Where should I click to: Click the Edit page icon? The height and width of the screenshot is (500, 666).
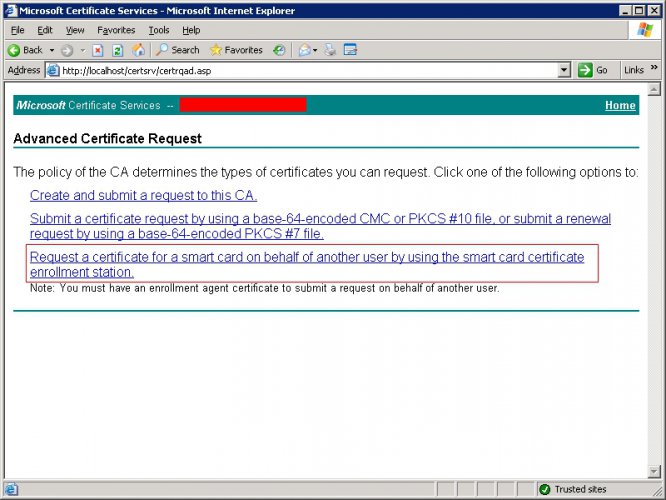pos(350,50)
